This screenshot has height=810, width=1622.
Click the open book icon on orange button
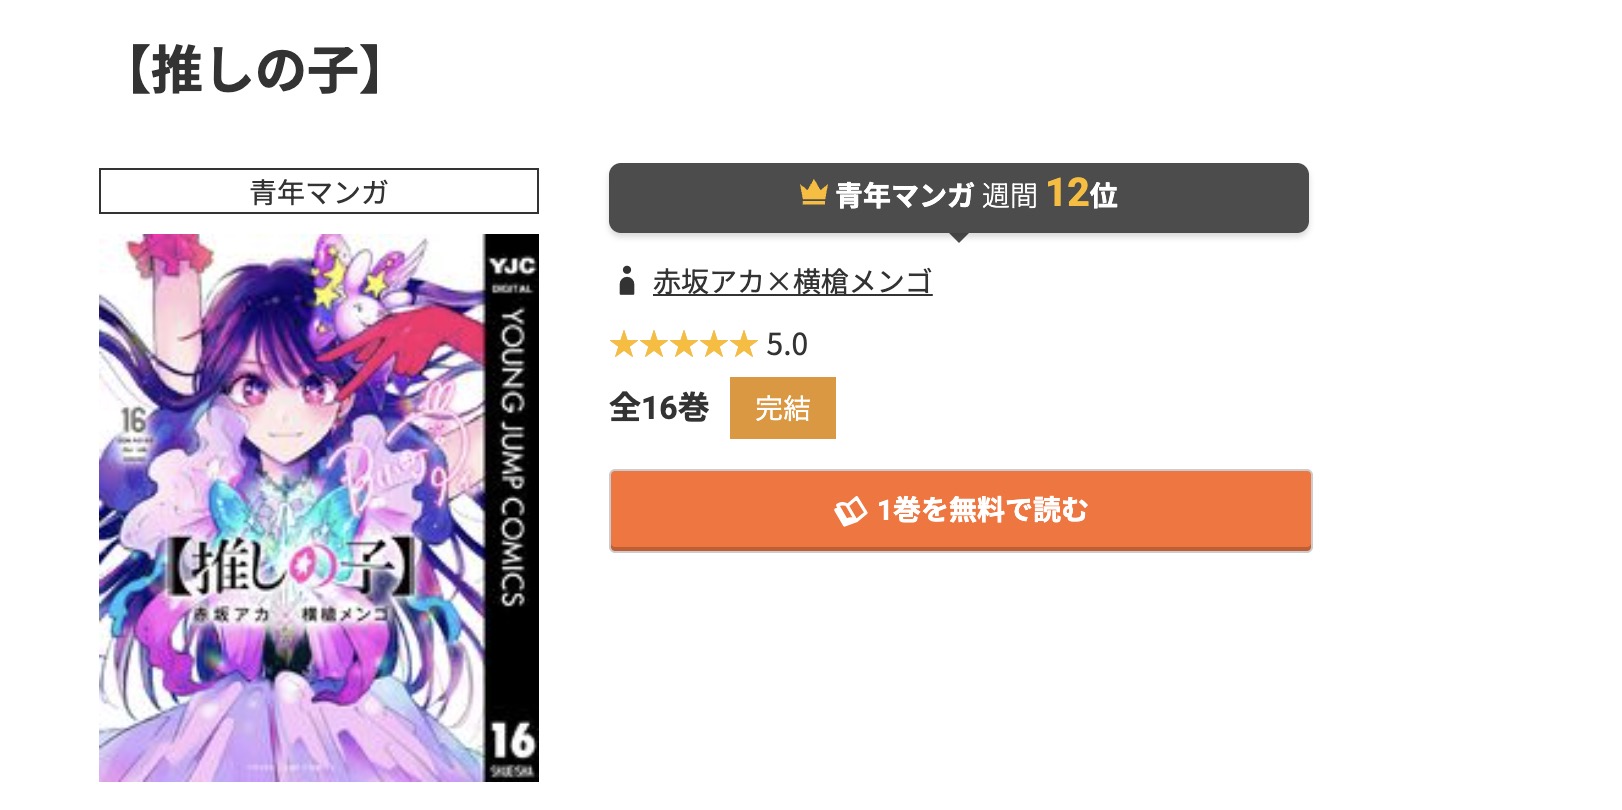850,511
